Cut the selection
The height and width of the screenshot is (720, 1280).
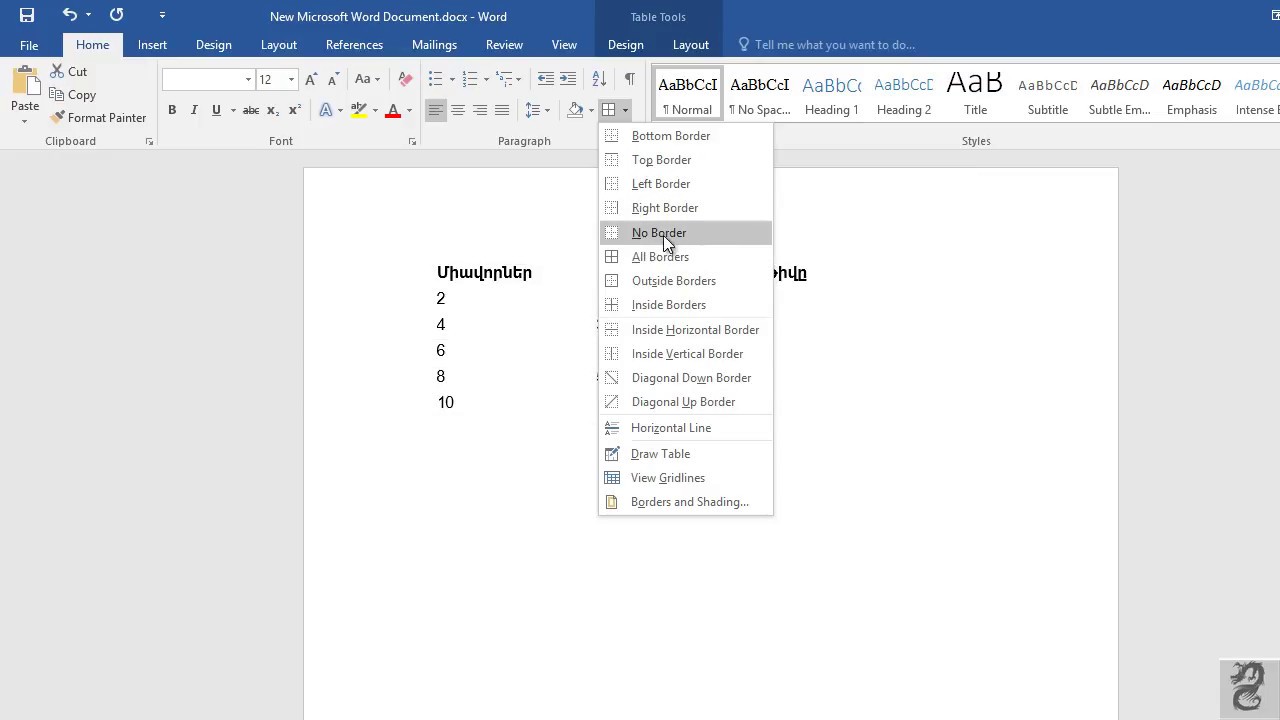[69, 72]
